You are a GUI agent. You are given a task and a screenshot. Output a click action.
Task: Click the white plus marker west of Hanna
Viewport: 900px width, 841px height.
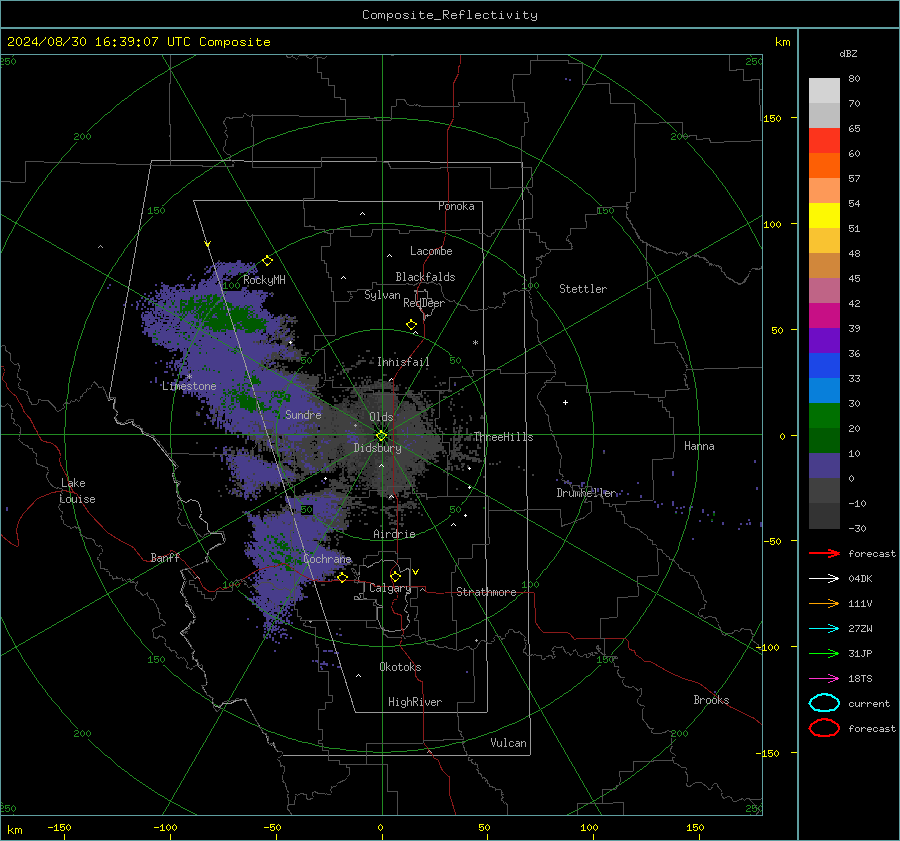pyautogui.click(x=565, y=402)
